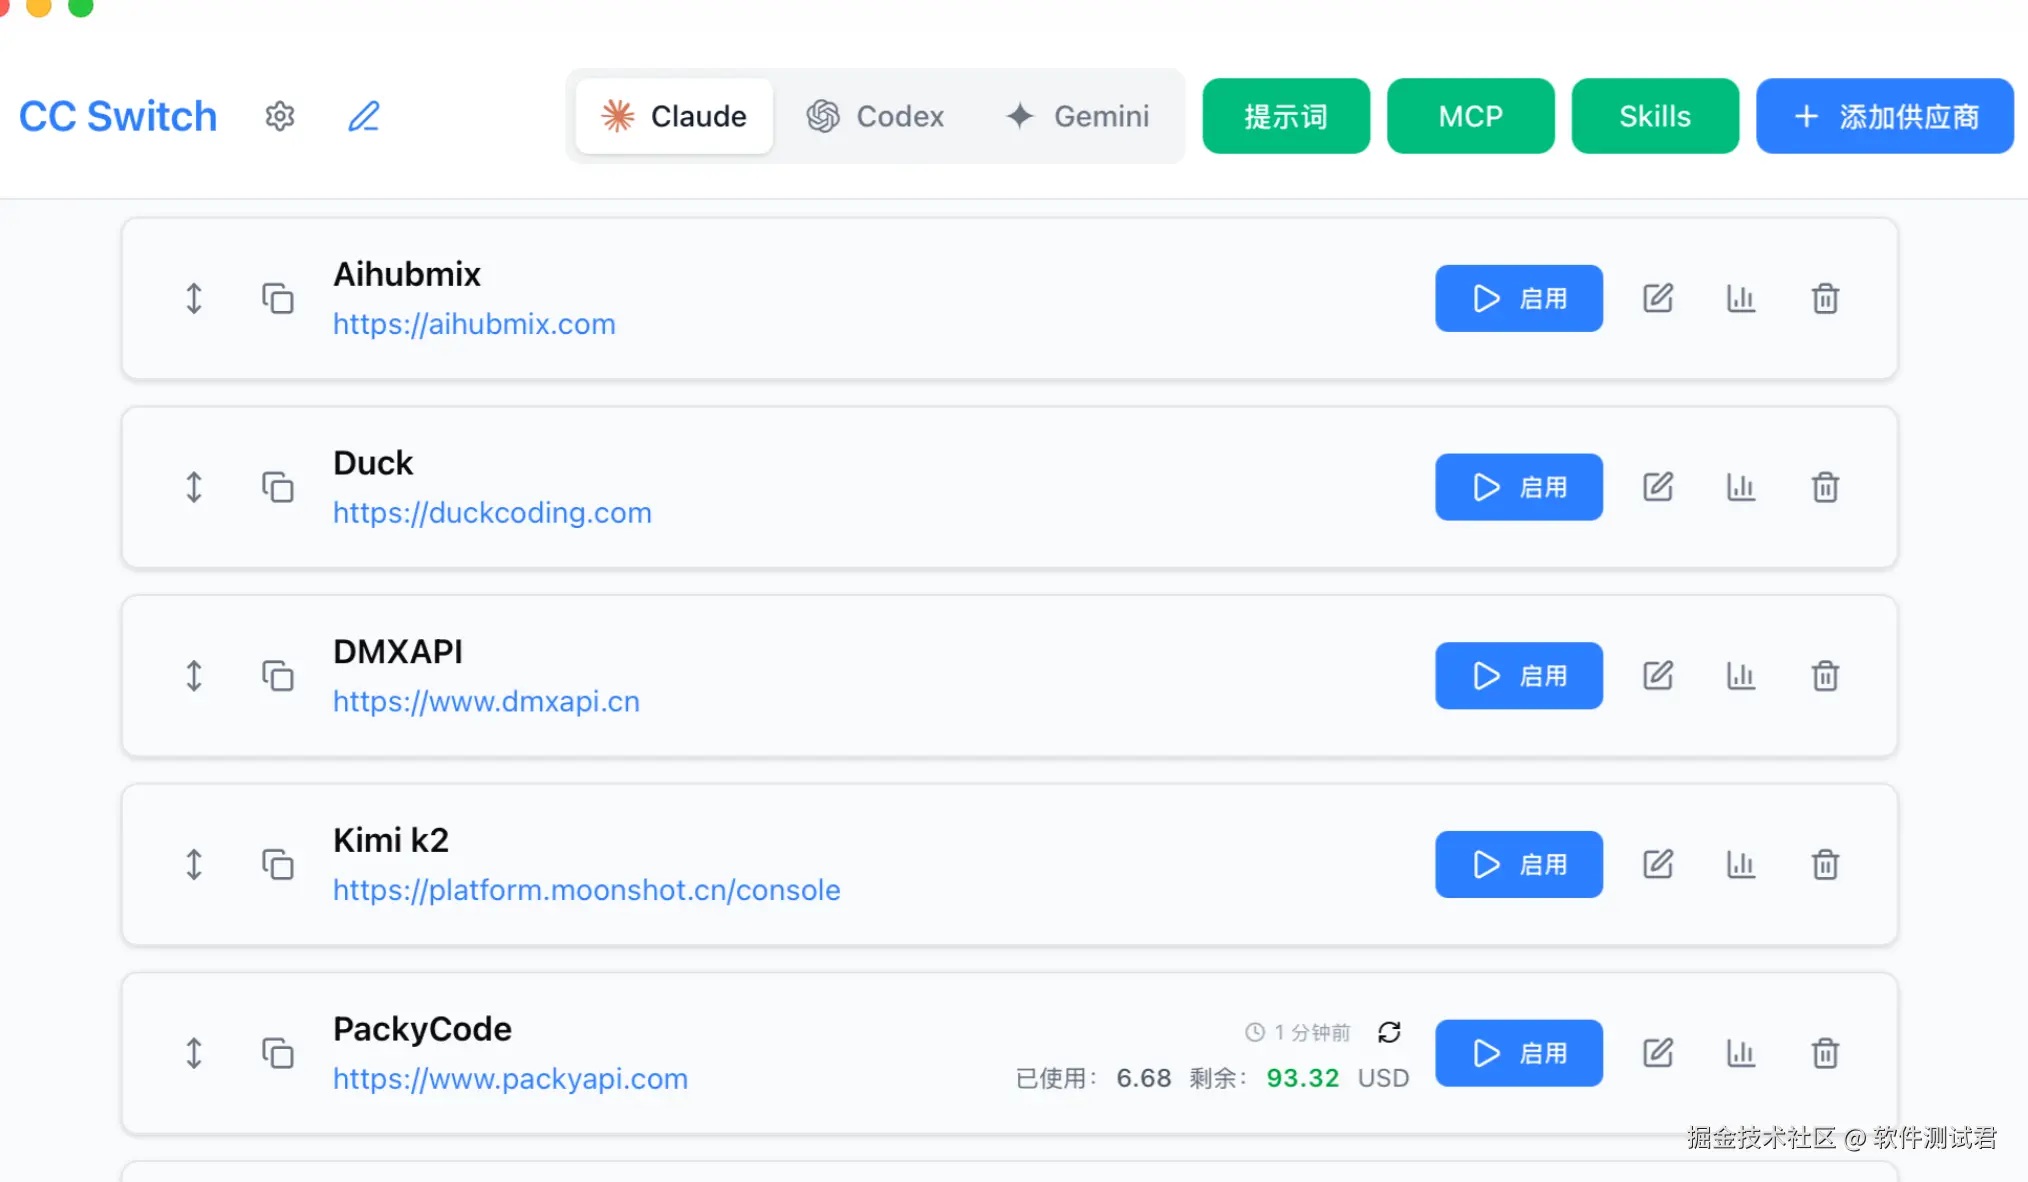
Task: Click the pencil edit-mode icon beside settings
Action: [x=364, y=116]
